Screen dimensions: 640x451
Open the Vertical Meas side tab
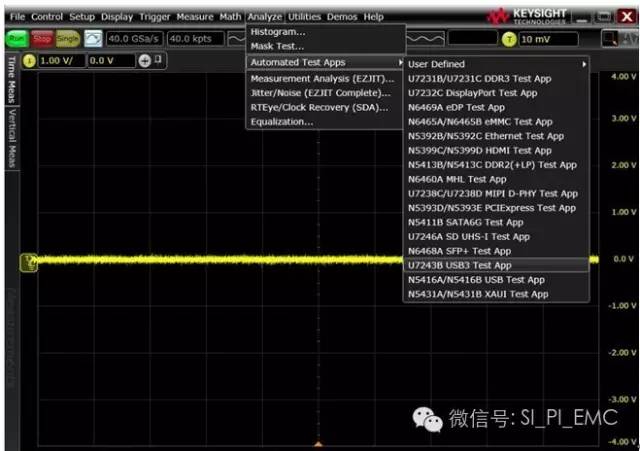point(11,142)
